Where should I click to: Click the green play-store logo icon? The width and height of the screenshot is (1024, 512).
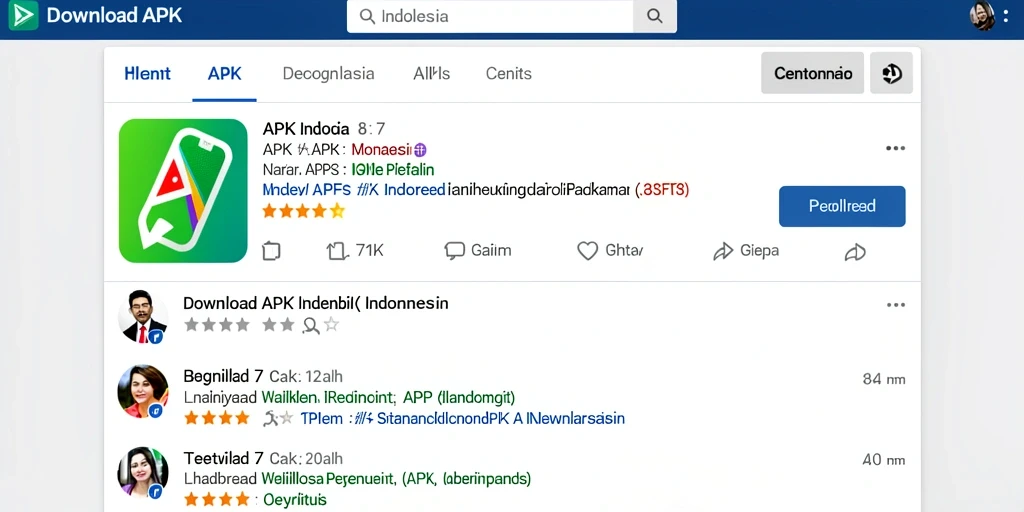pyautogui.click(x=24, y=15)
